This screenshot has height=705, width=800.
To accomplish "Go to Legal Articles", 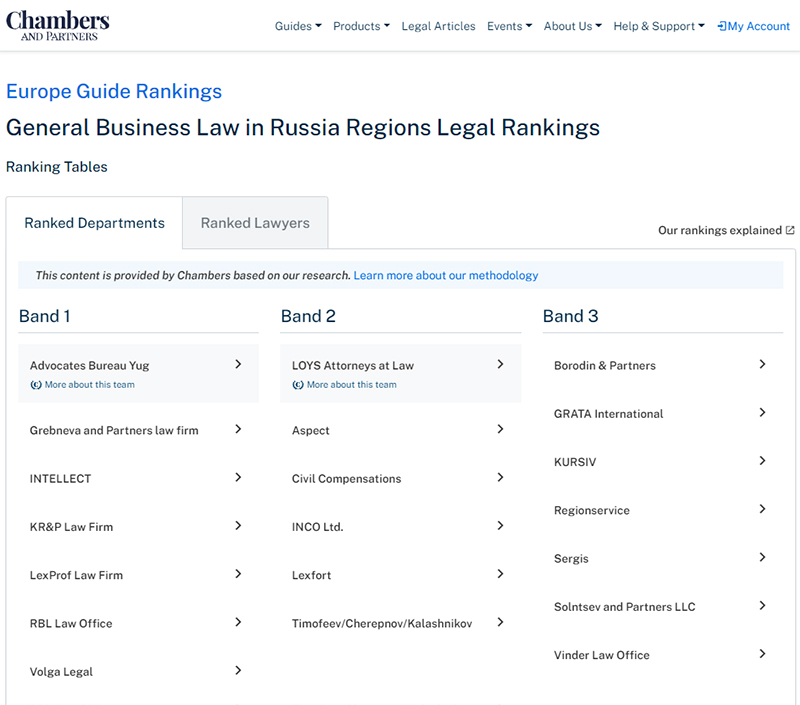I will point(438,26).
